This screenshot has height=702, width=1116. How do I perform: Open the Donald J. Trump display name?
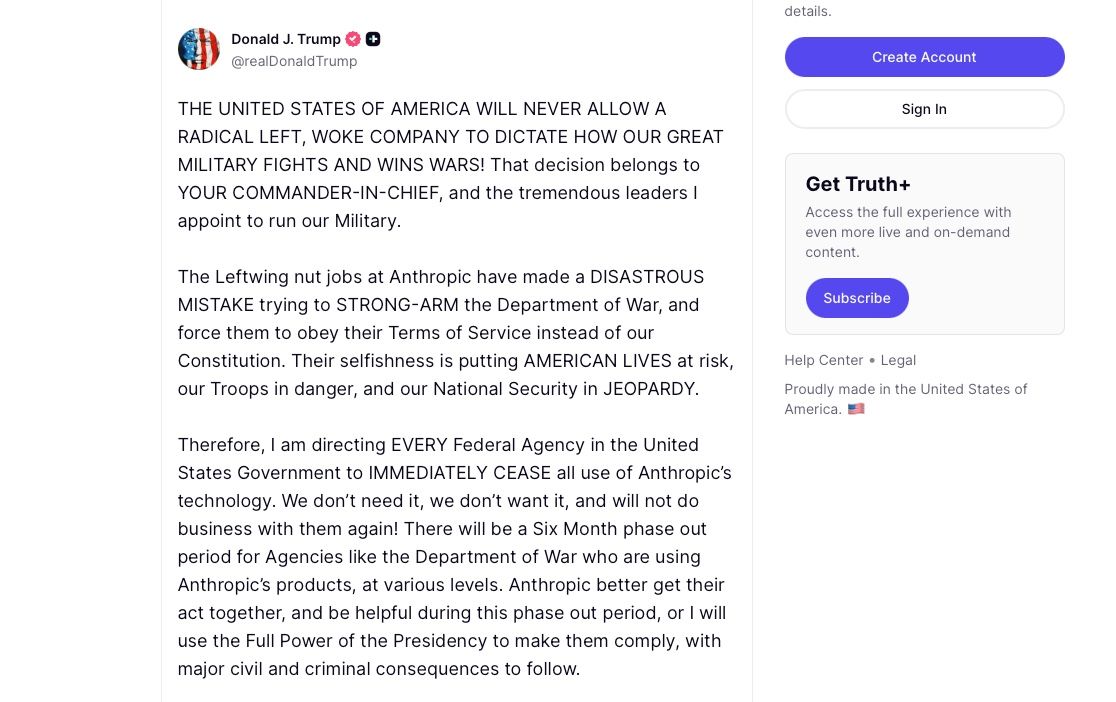[x=286, y=39]
